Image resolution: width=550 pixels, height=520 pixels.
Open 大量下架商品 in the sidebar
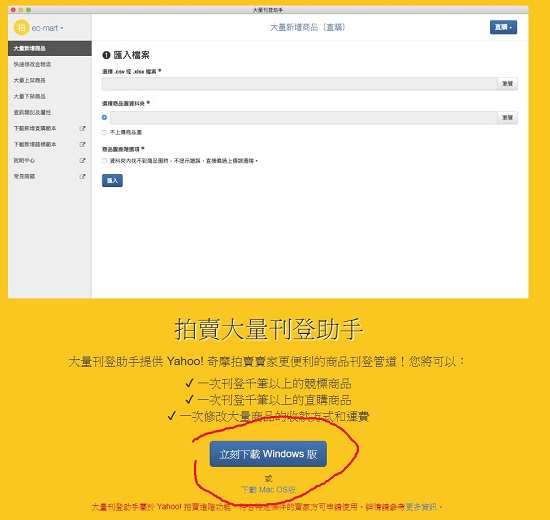click(50, 96)
